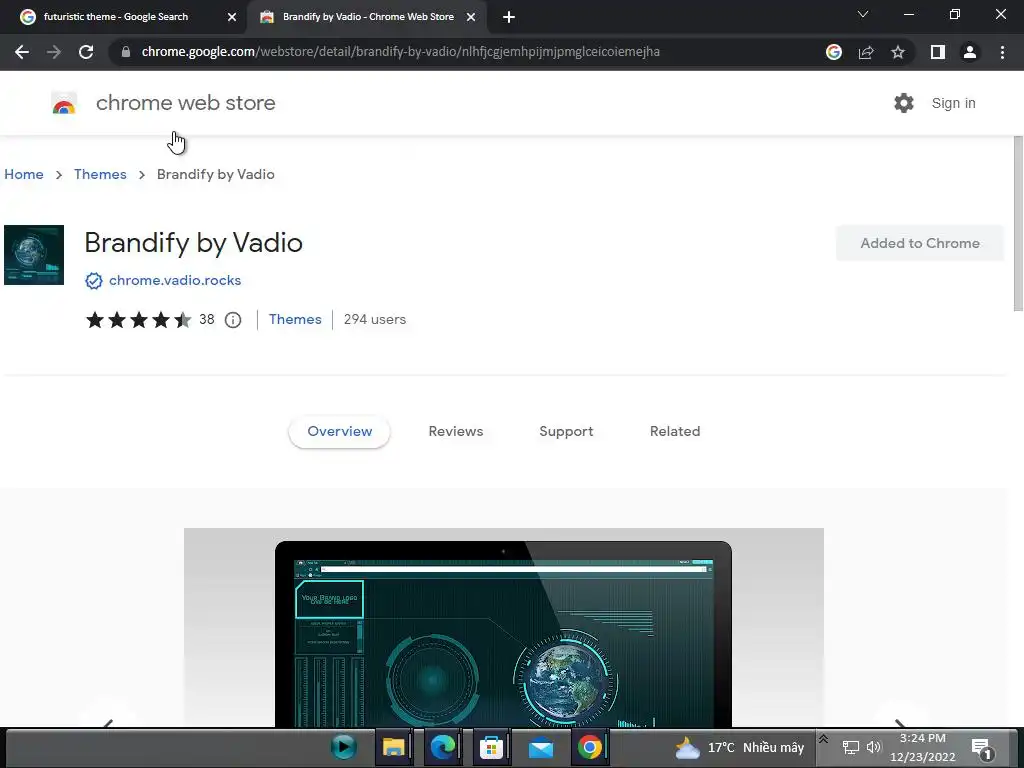Image resolution: width=1024 pixels, height=768 pixels.
Task: Open network status tray icon
Action: (850, 748)
